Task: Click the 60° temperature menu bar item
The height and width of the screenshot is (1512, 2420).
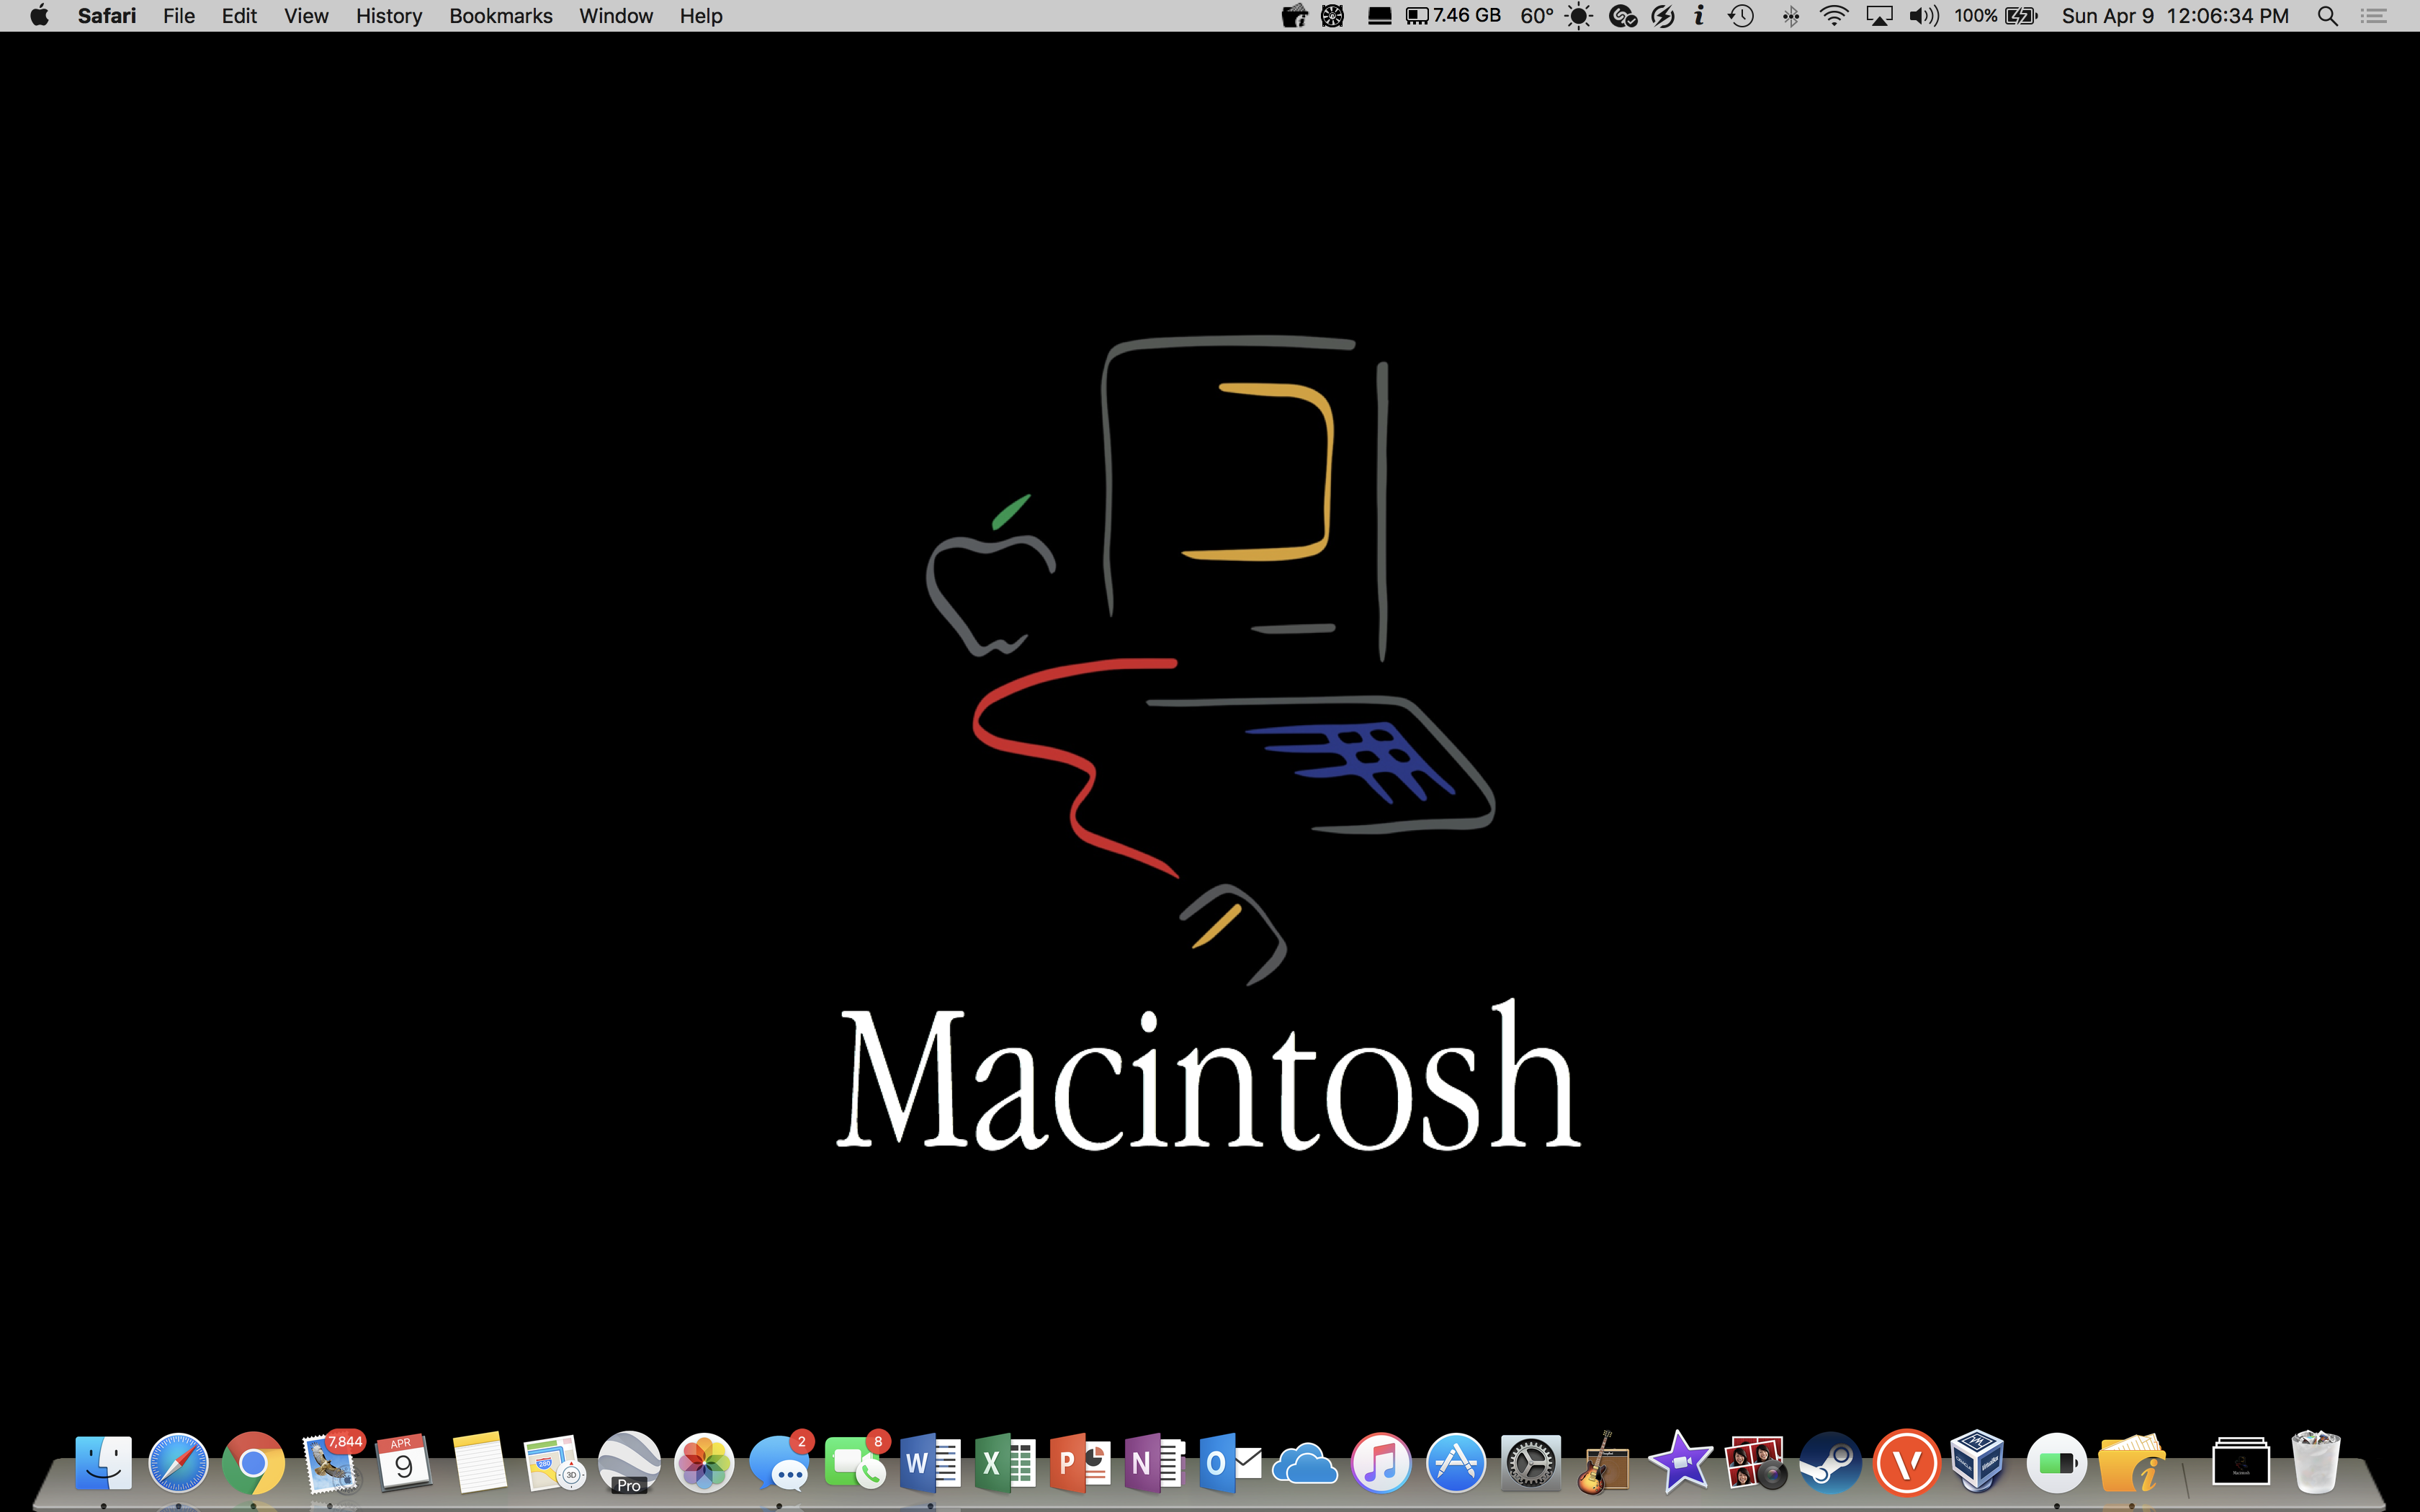Action: (x=1537, y=16)
